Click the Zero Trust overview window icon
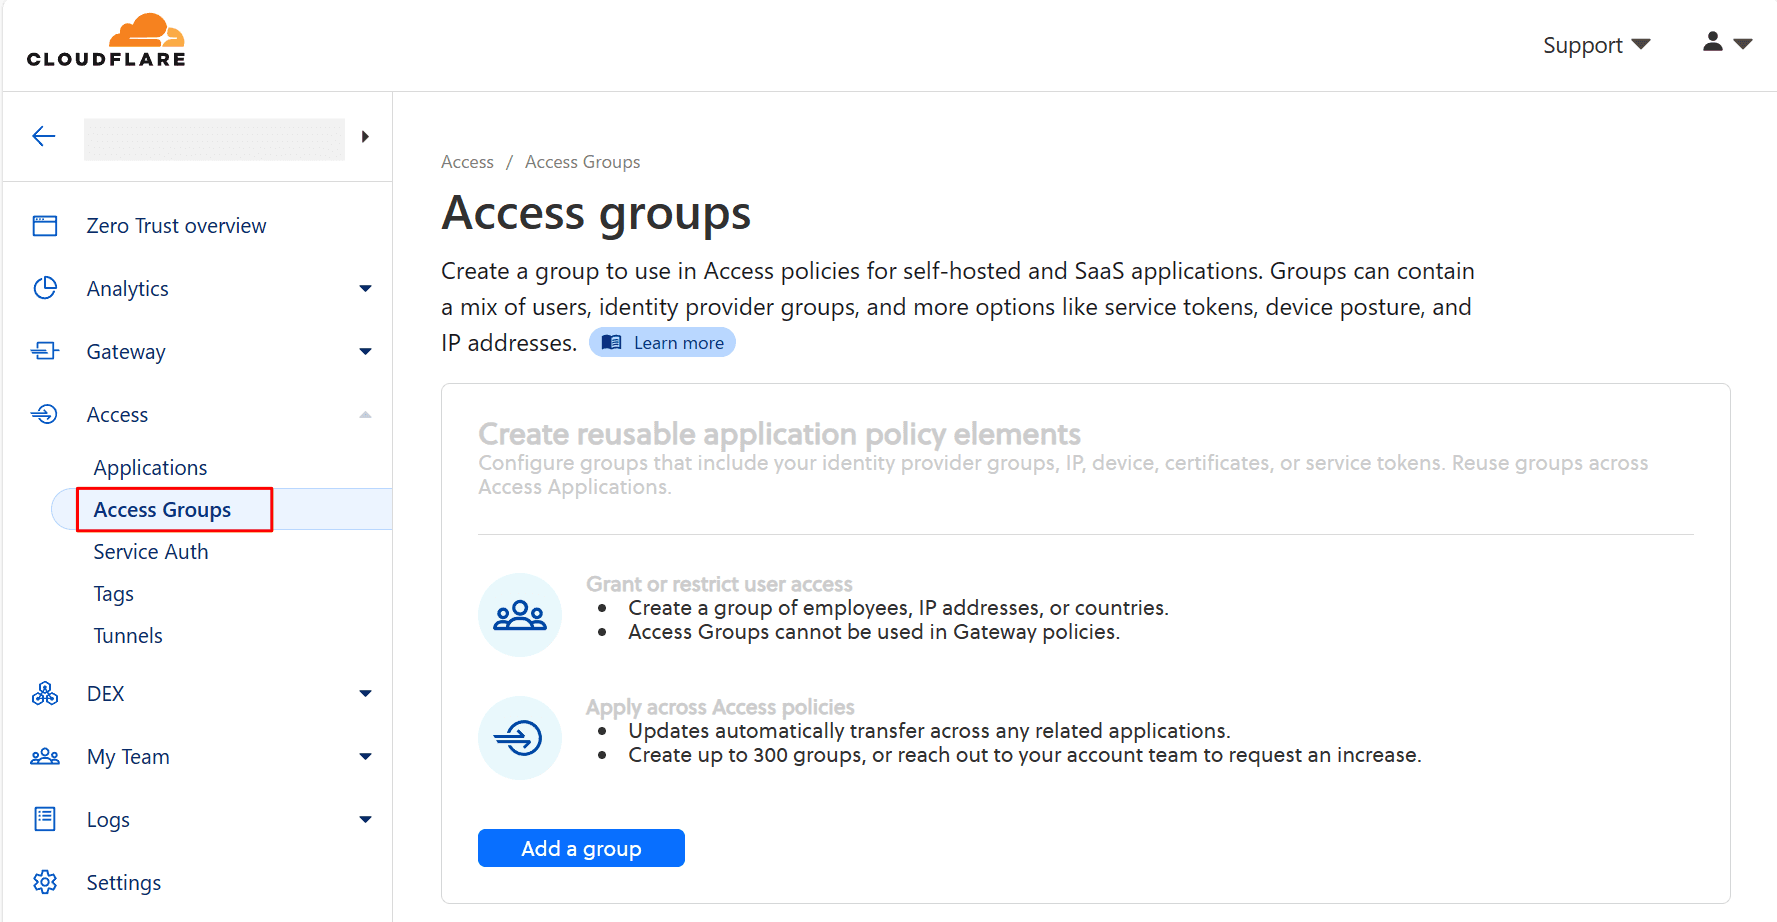Screen dimensions: 1777x922 pyautogui.click(x=45, y=226)
